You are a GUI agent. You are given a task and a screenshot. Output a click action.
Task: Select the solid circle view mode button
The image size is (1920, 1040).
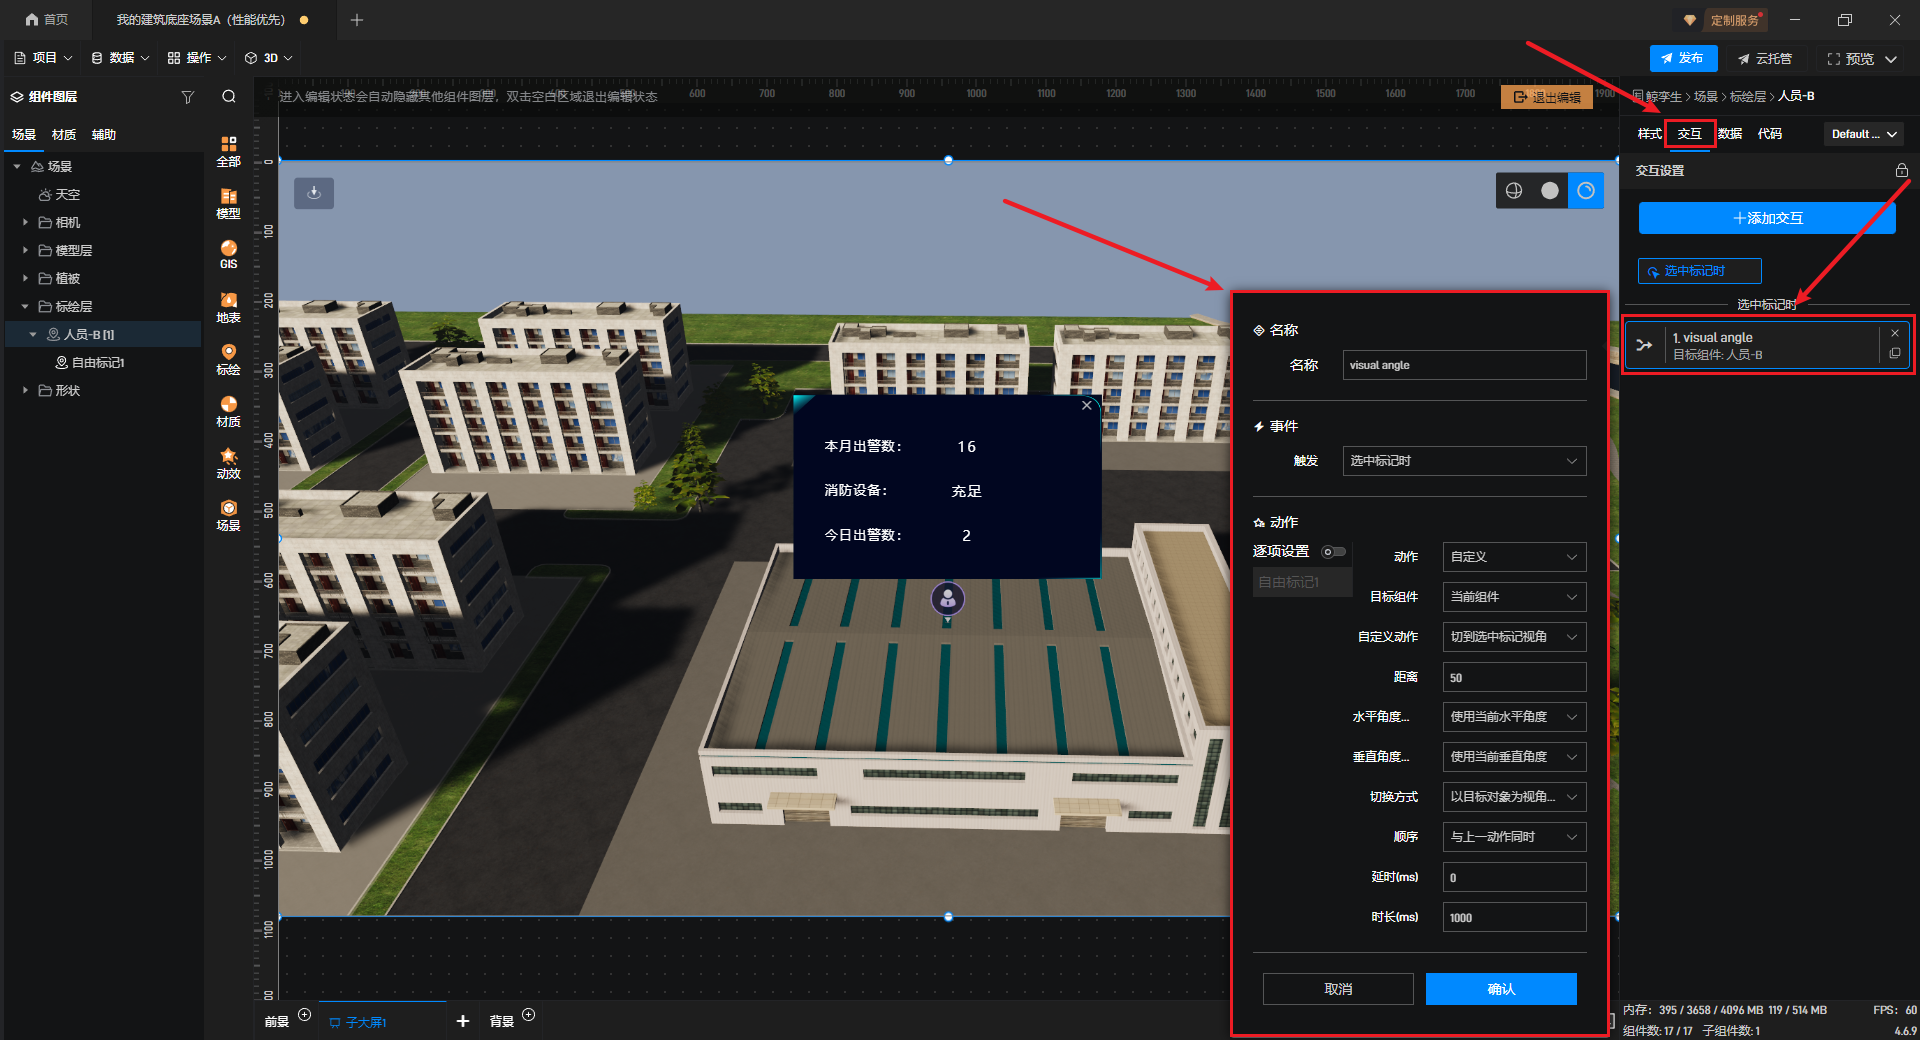(x=1549, y=191)
